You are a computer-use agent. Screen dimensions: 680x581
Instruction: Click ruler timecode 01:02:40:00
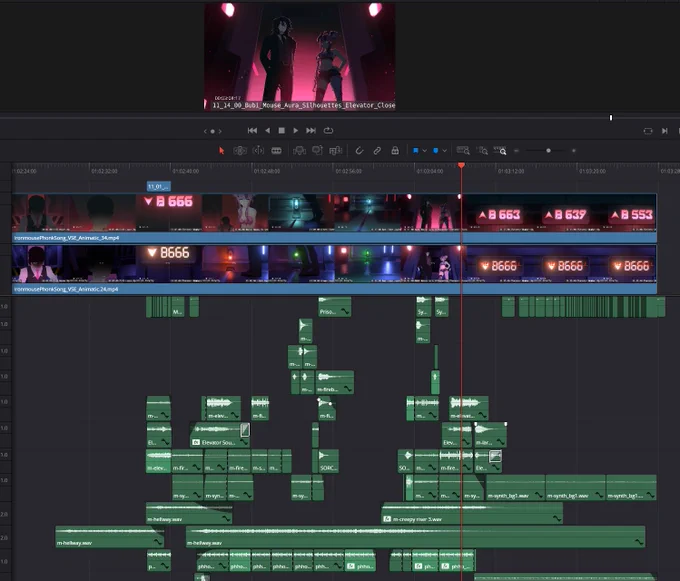pyautogui.click(x=186, y=171)
